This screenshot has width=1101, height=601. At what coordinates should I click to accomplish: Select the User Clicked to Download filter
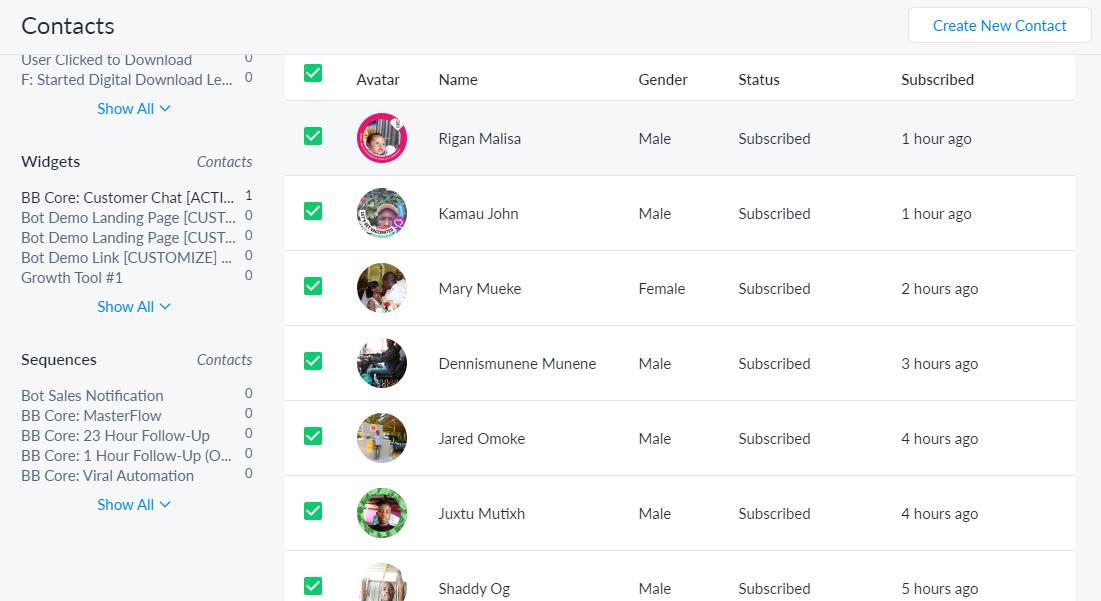coord(106,59)
